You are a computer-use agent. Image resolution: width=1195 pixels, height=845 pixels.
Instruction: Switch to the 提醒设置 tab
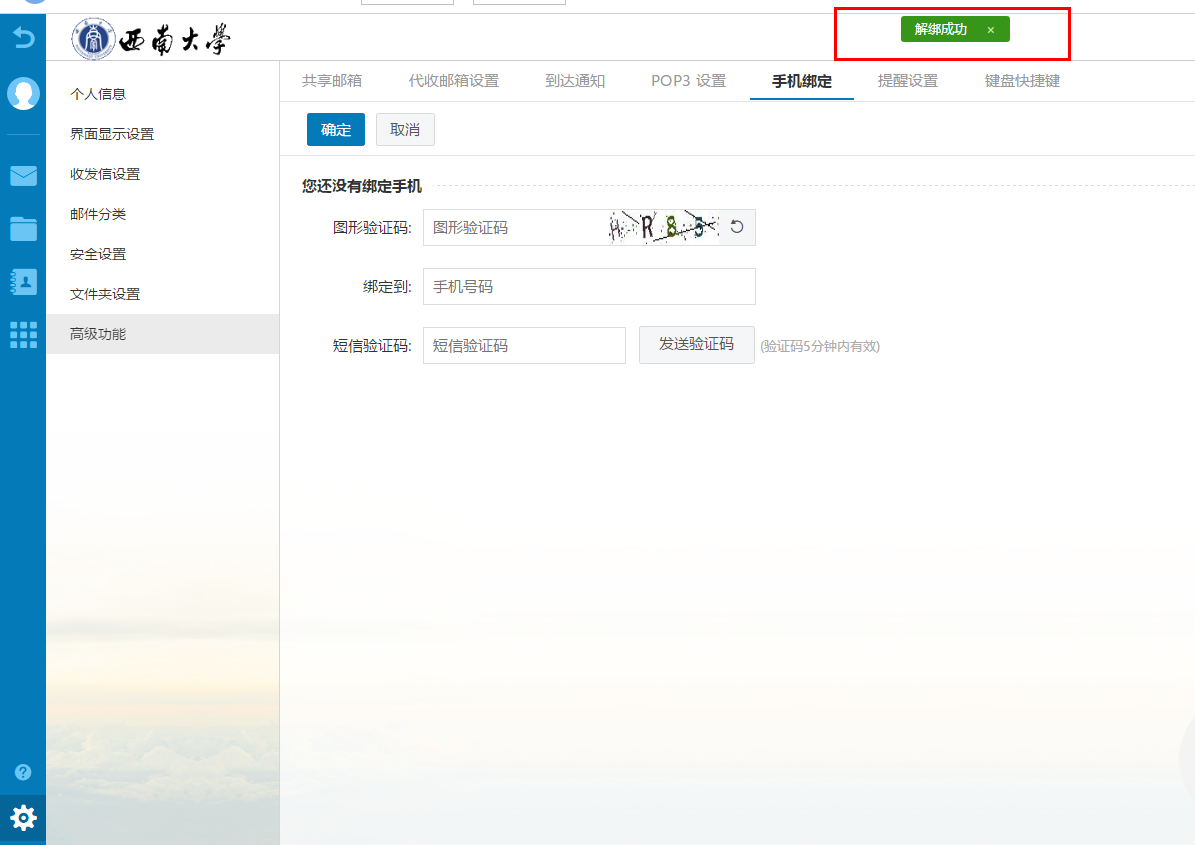908,81
